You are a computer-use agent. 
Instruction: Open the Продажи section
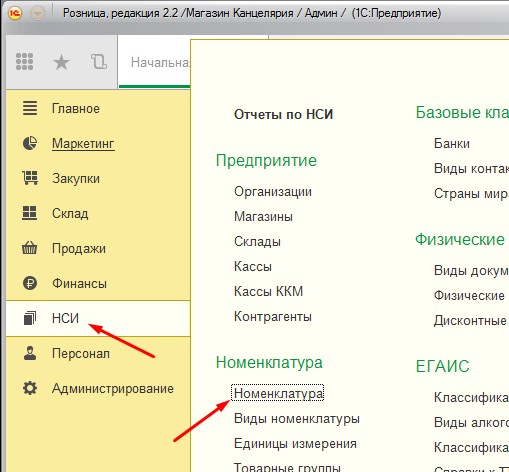tap(79, 249)
